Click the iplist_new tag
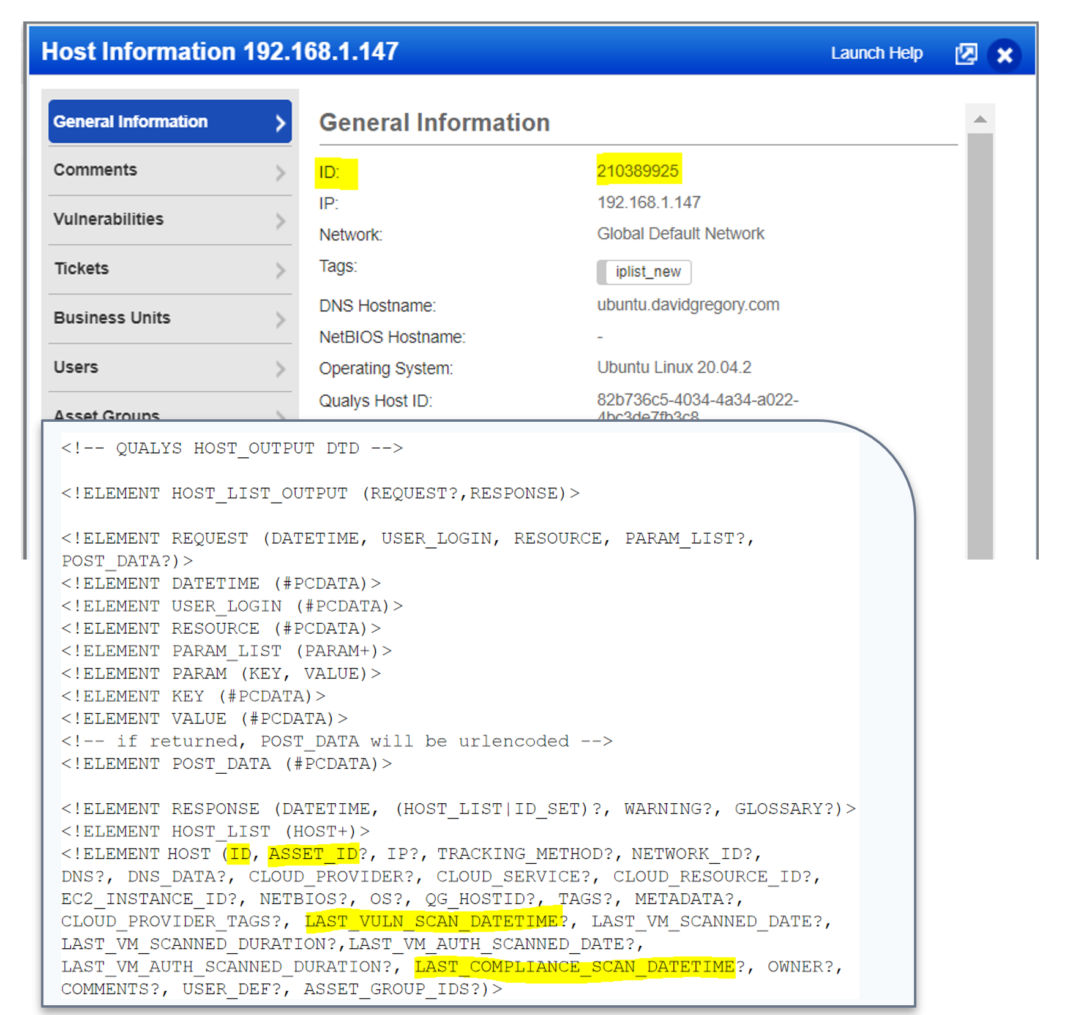This screenshot has width=1070, height=1015. click(644, 272)
